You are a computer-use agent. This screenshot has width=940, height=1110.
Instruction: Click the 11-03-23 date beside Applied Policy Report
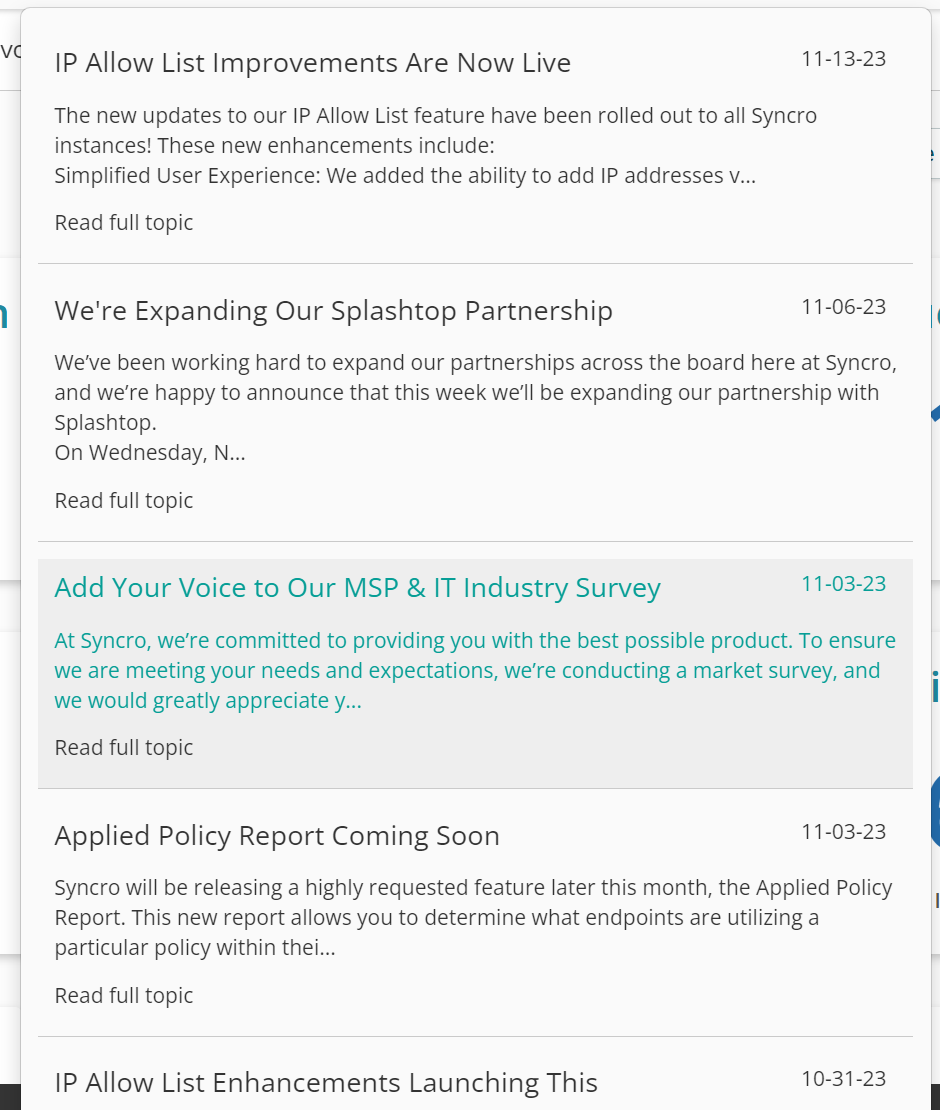(843, 832)
